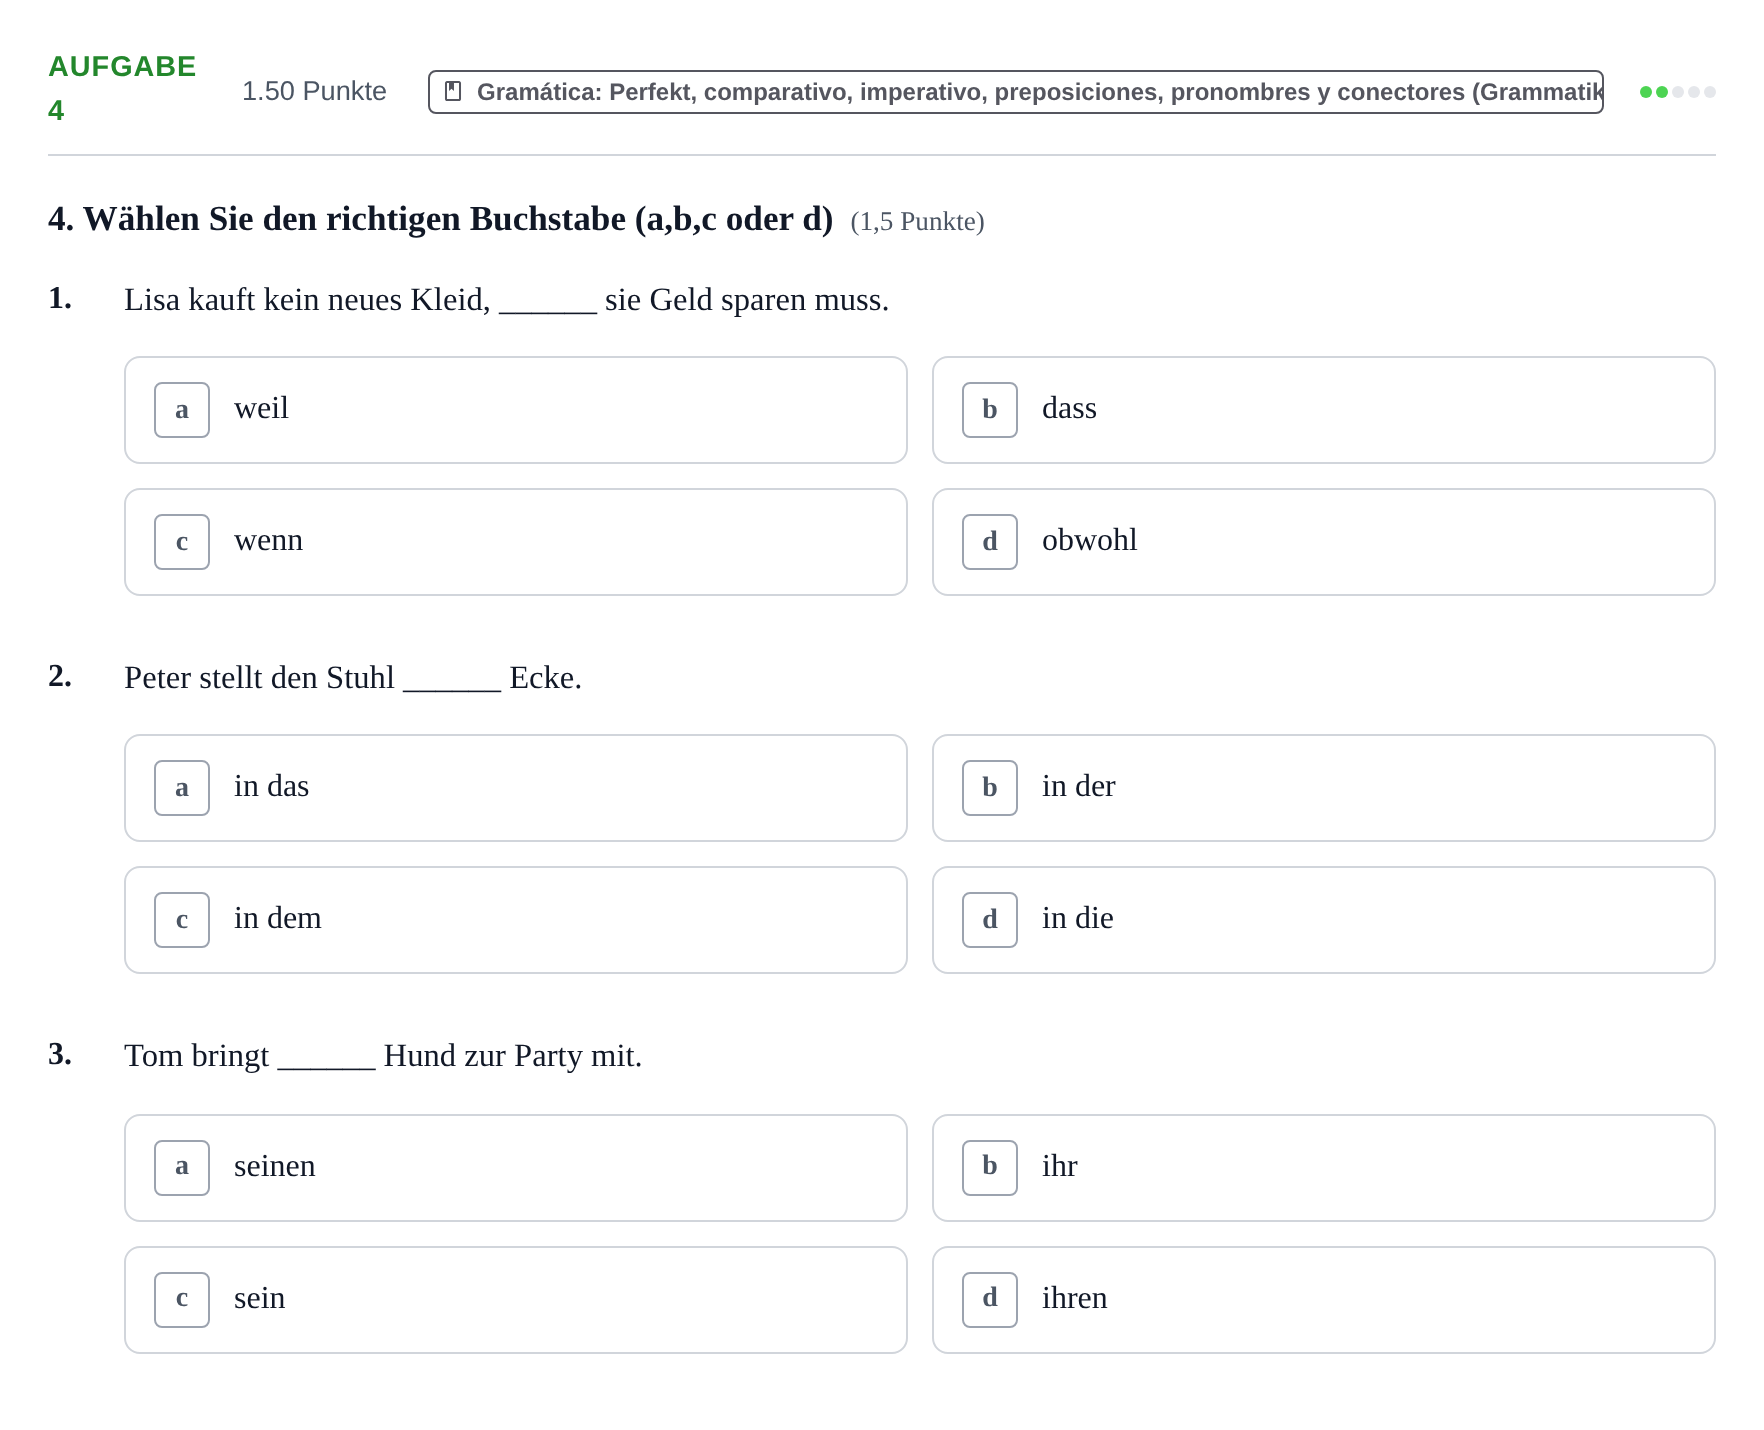Image resolution: width=1764 pixels, height=1430 pixels.
Task: Click the AUFGABE 4 heading
Action: [122, 88]
